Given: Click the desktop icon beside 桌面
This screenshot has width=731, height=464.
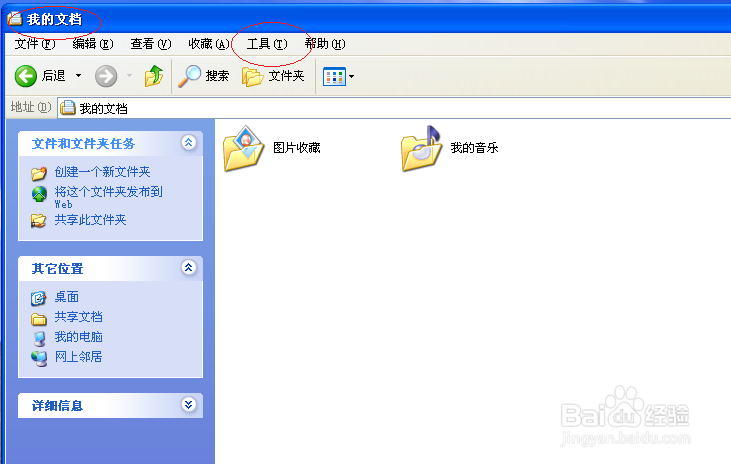Looking at the screenshot, I should tap(38, 298).
